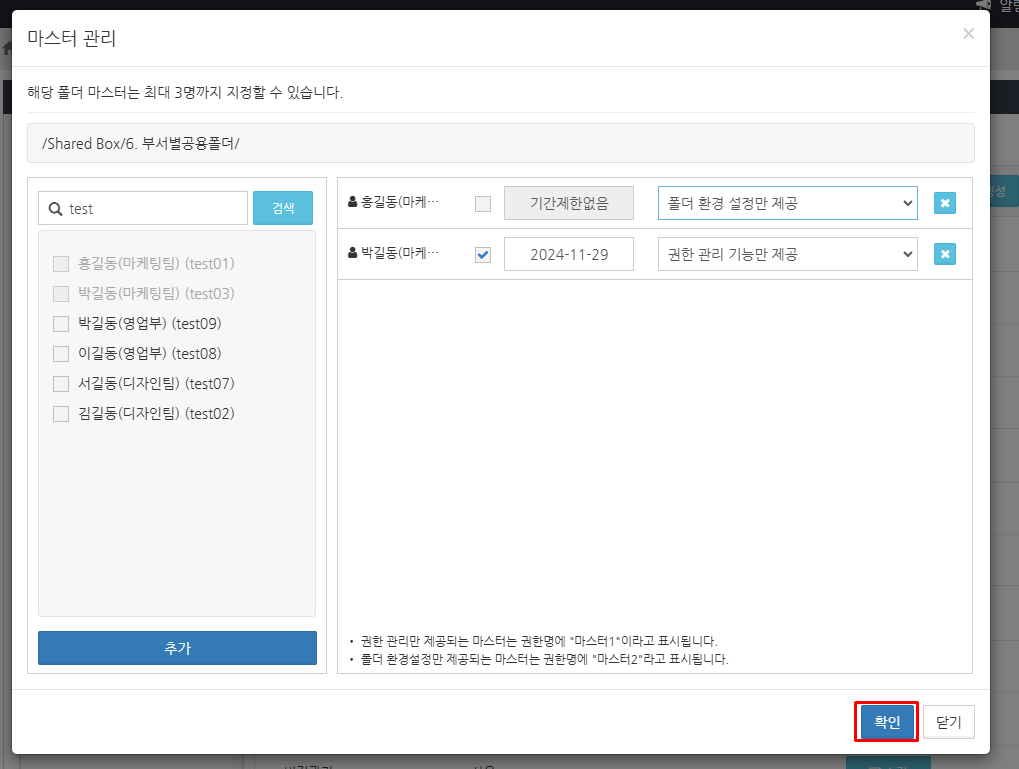1019x769 pixels.
Task: Click the 검색 button
Action: tap(283, 208)
